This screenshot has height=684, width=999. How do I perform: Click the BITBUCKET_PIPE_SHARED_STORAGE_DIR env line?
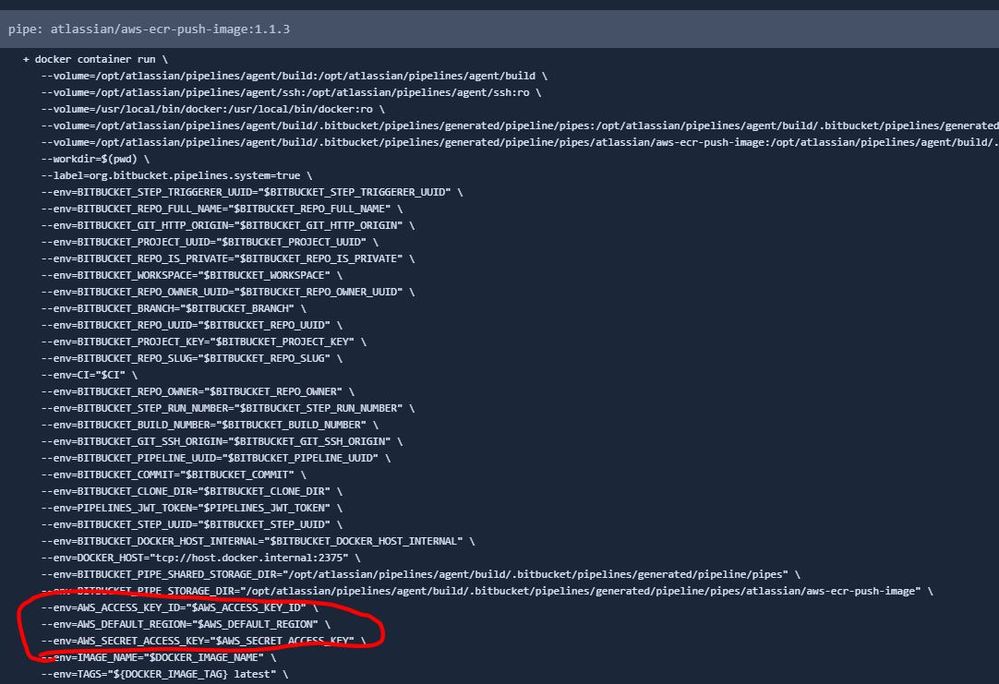pyautogui.click(x=420, y=574)
